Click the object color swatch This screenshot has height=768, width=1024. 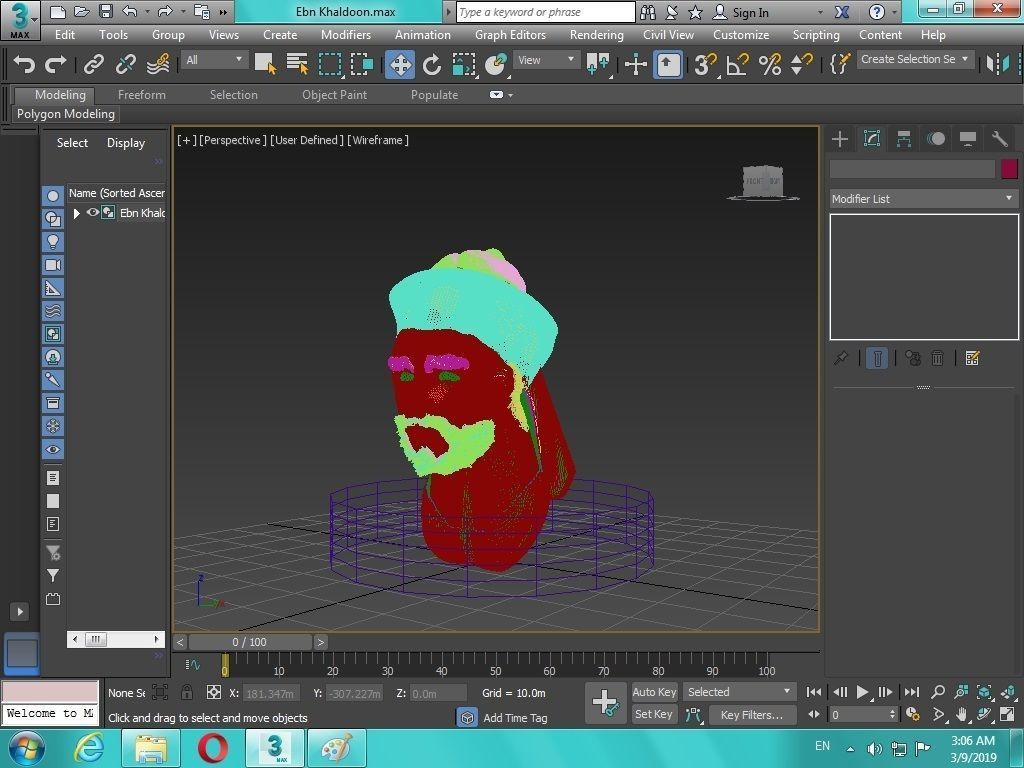click(1009, 169)
